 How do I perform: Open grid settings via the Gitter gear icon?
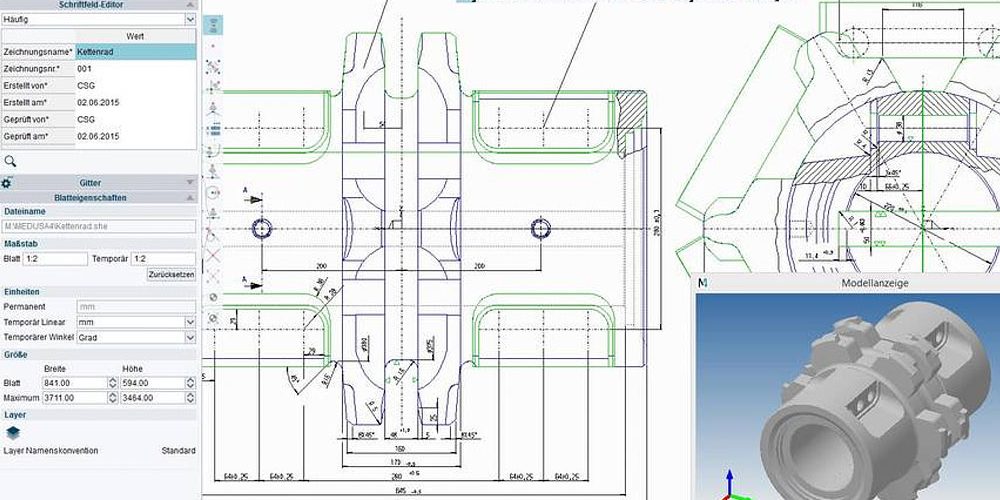pyautogui.click(x=7, y=183)
